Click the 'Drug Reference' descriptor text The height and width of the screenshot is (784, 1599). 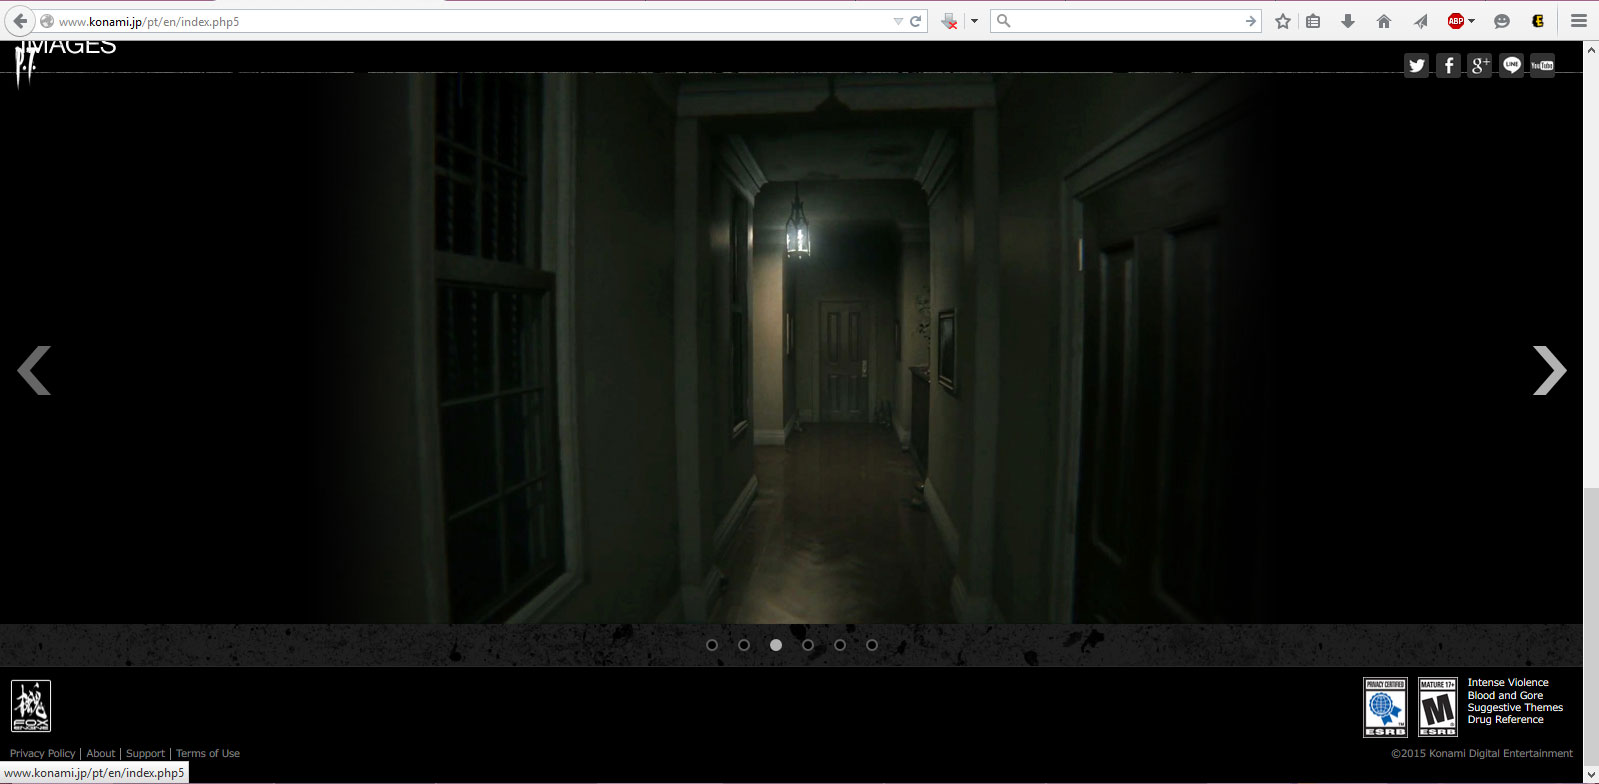(1505, 719)
